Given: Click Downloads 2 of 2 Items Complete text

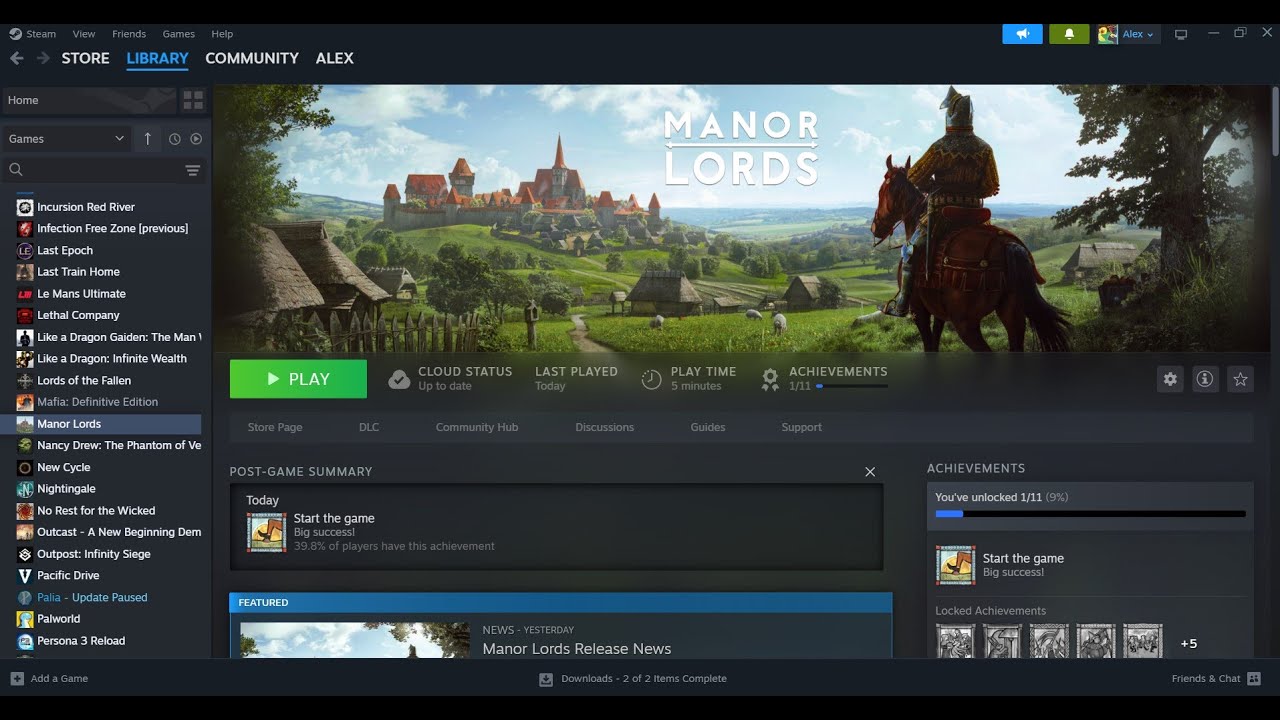Looking at the screenshot, I should (644, 678).
